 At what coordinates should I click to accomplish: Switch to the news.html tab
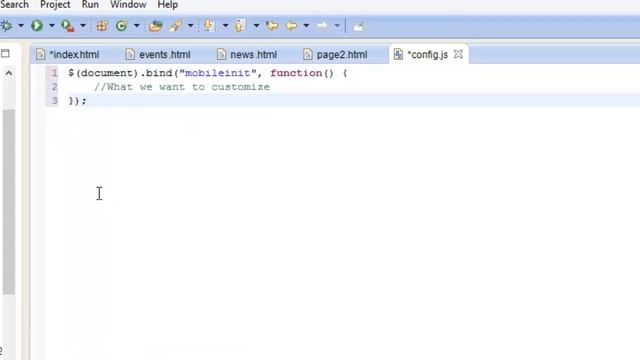coord(247,55)
